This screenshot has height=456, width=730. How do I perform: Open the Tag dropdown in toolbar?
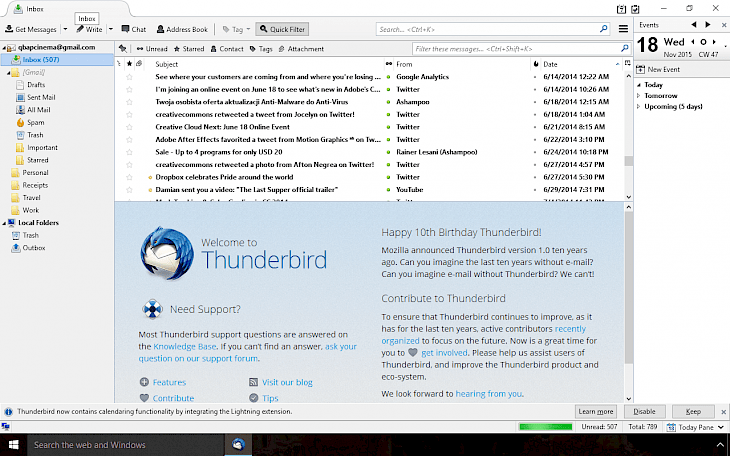[236, 29]
